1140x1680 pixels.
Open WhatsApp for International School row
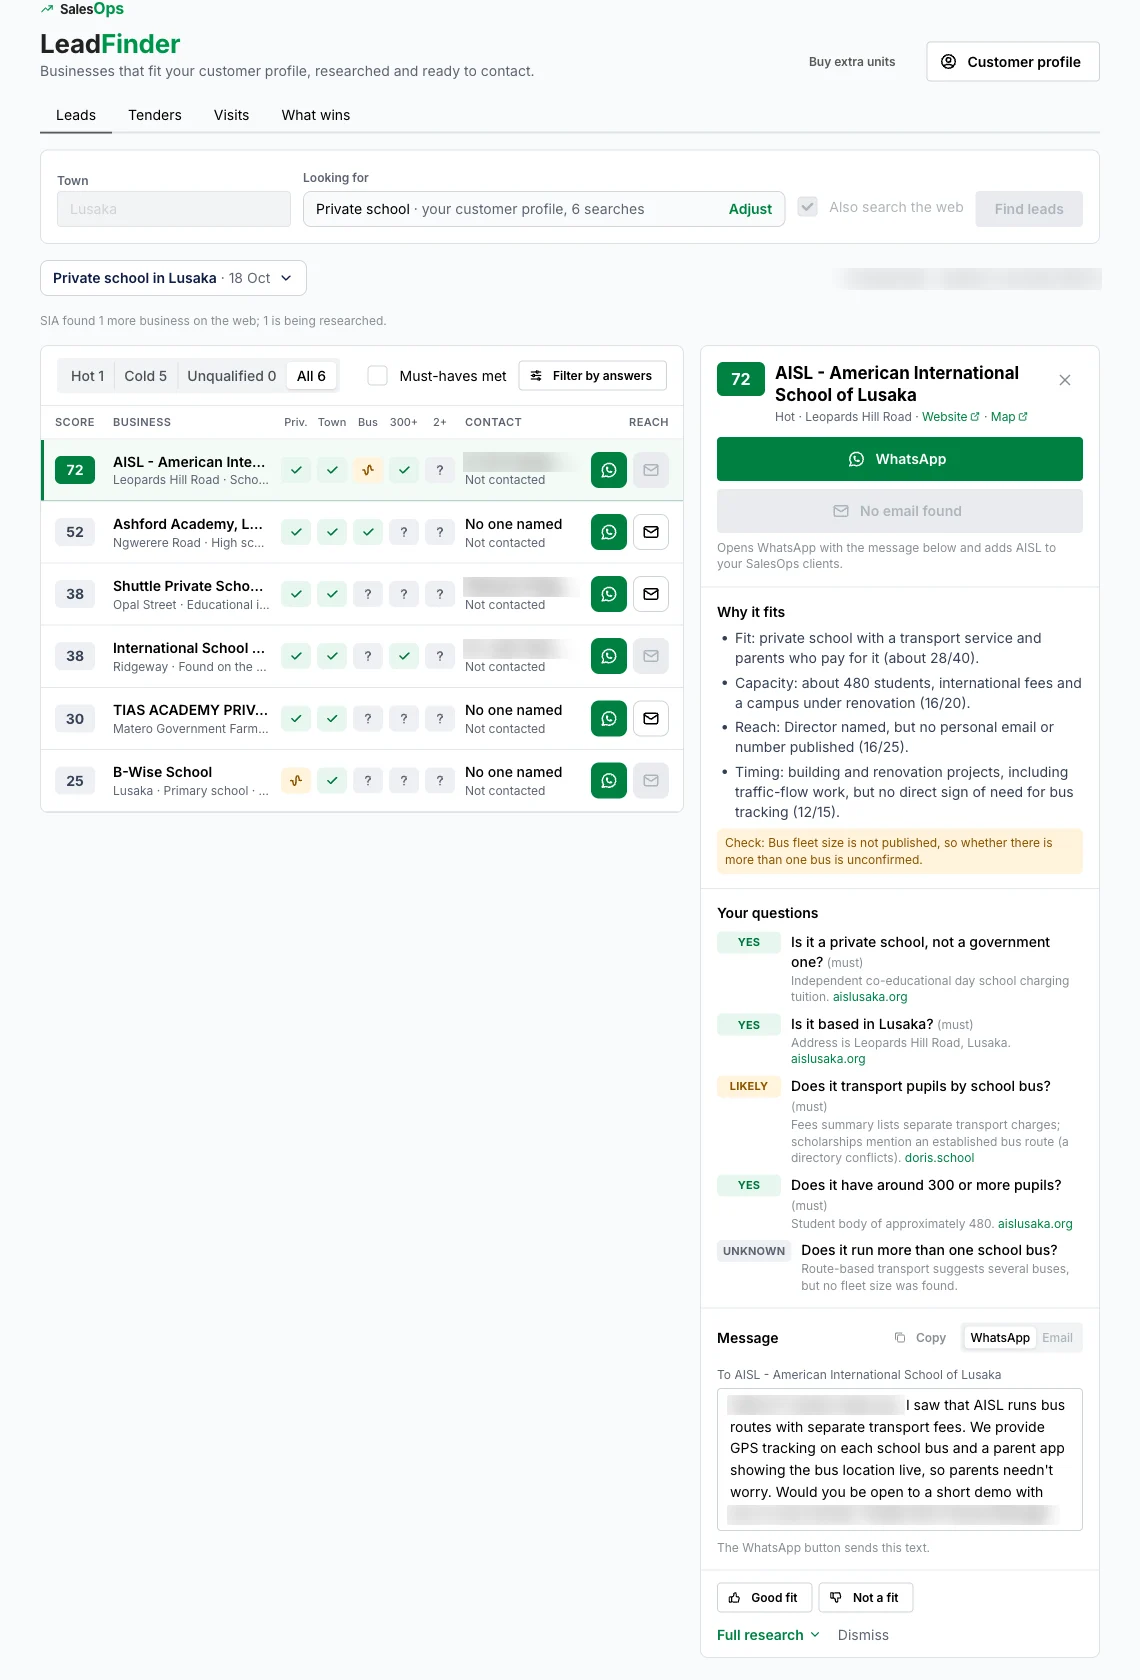[x=608, y=656]
